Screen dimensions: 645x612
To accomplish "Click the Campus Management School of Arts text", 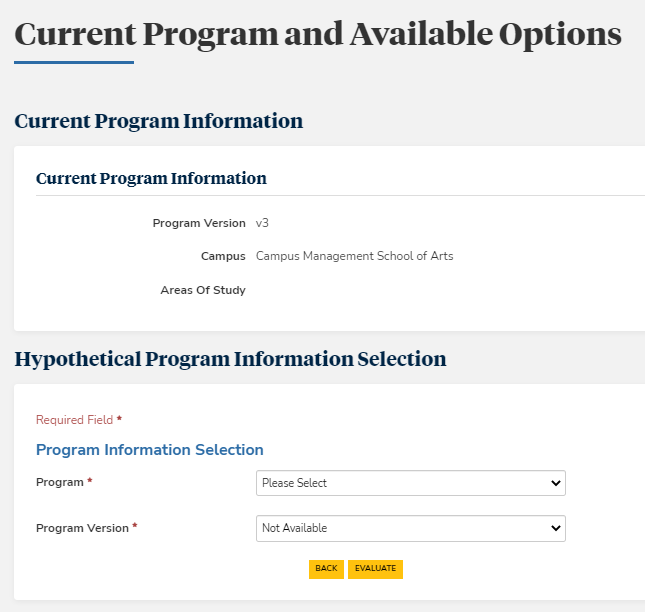I will pos(354,256).
